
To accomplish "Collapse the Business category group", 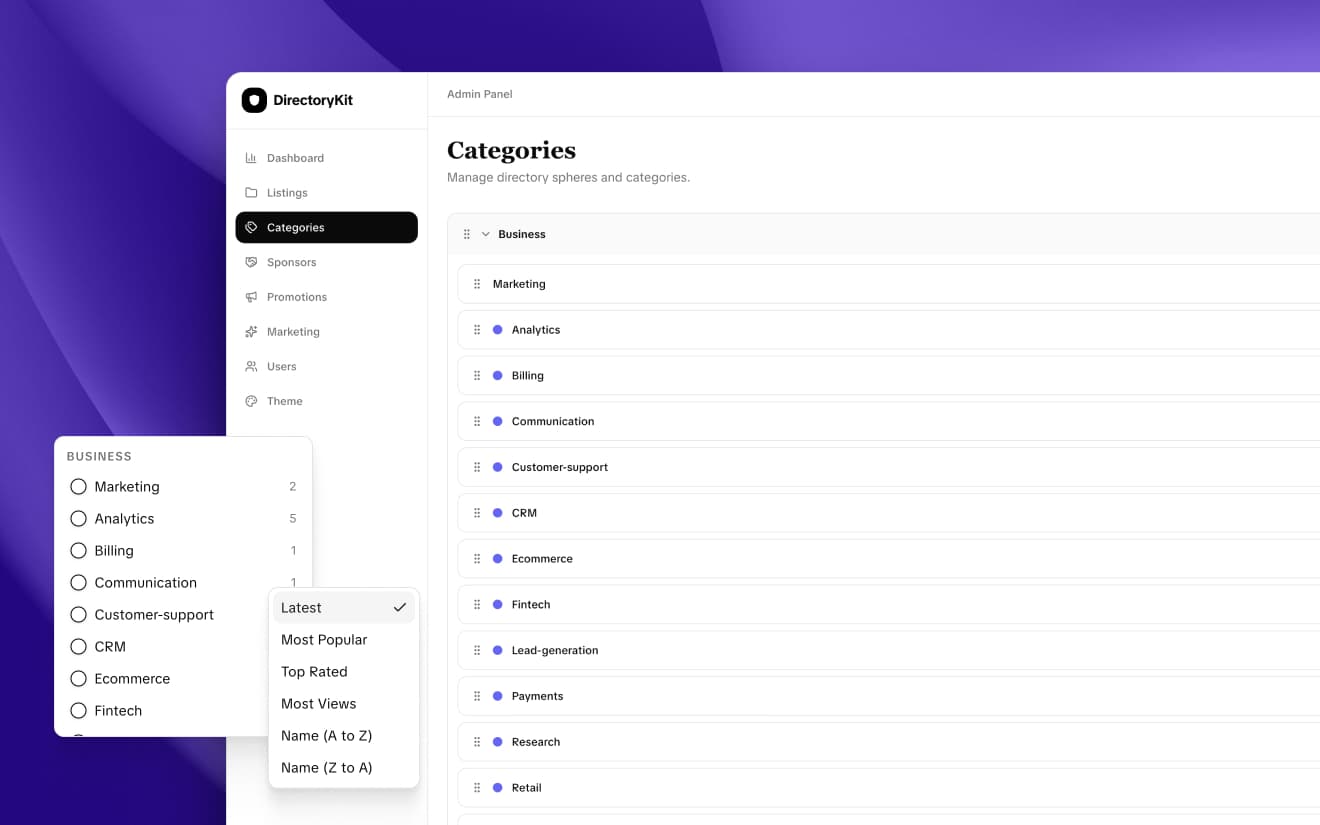I will [486, 233].
